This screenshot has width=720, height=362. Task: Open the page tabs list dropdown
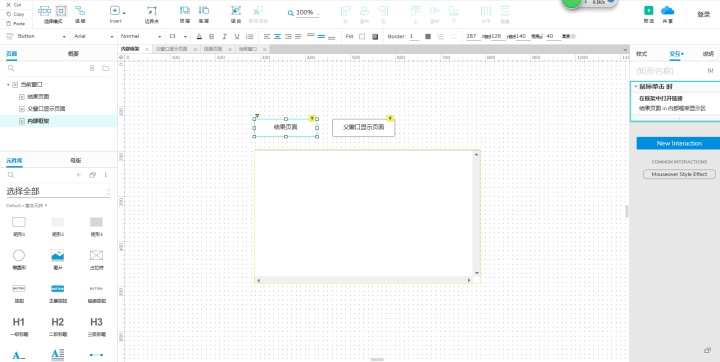(624, 50)
